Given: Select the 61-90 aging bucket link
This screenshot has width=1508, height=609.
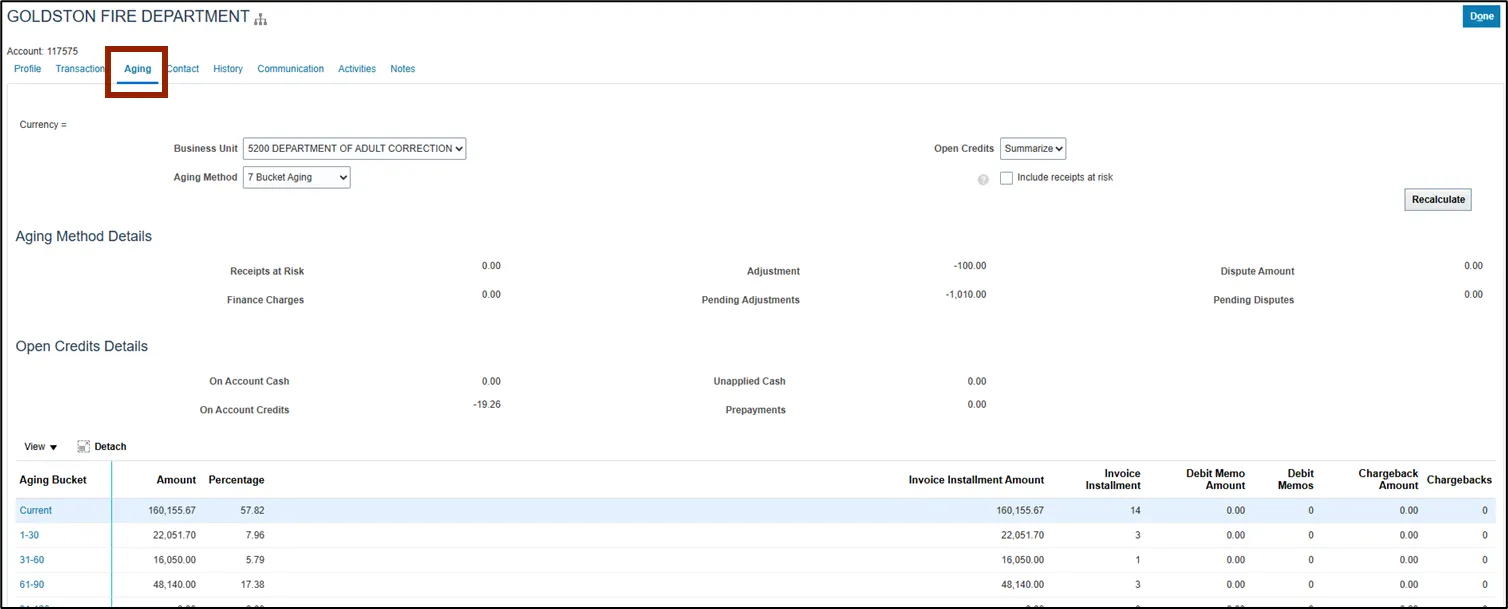Looking at the screenshot, I should pos(32,584).
